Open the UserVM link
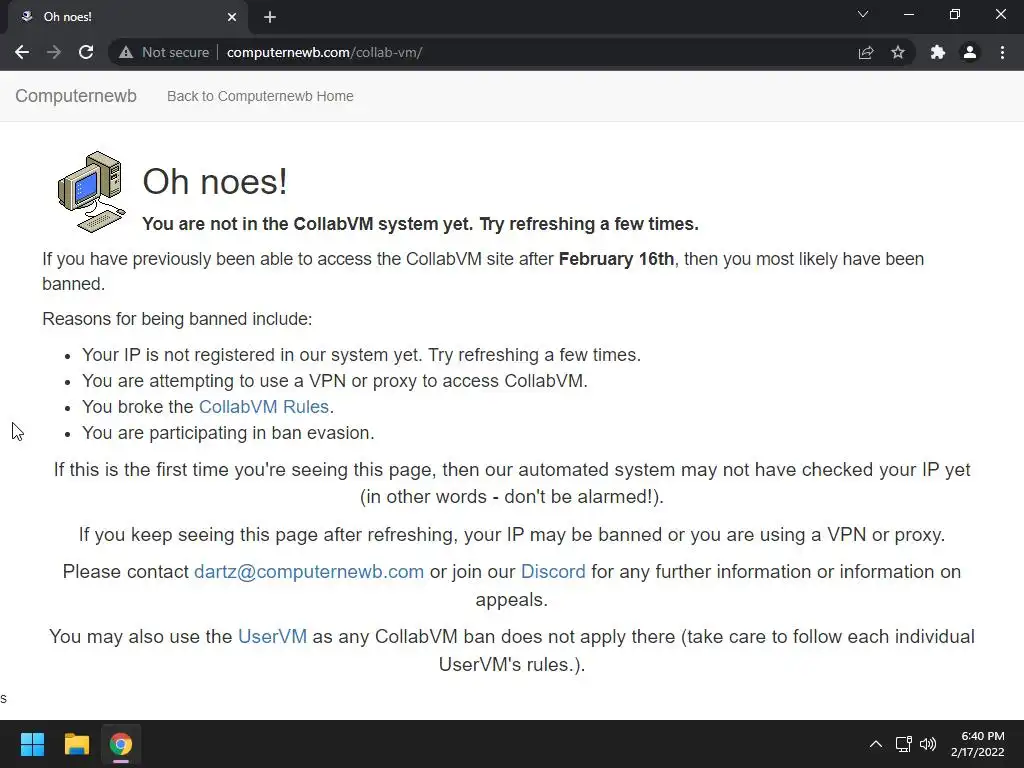 pyautogui.click(x=272, y=636)
